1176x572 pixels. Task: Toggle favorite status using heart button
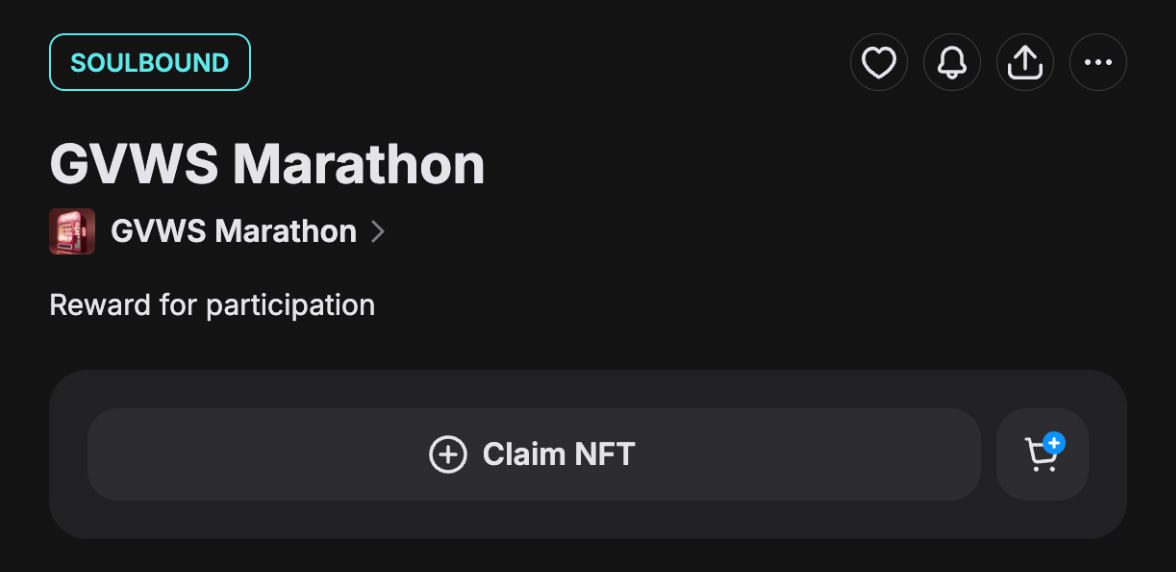tap(878, 62)
